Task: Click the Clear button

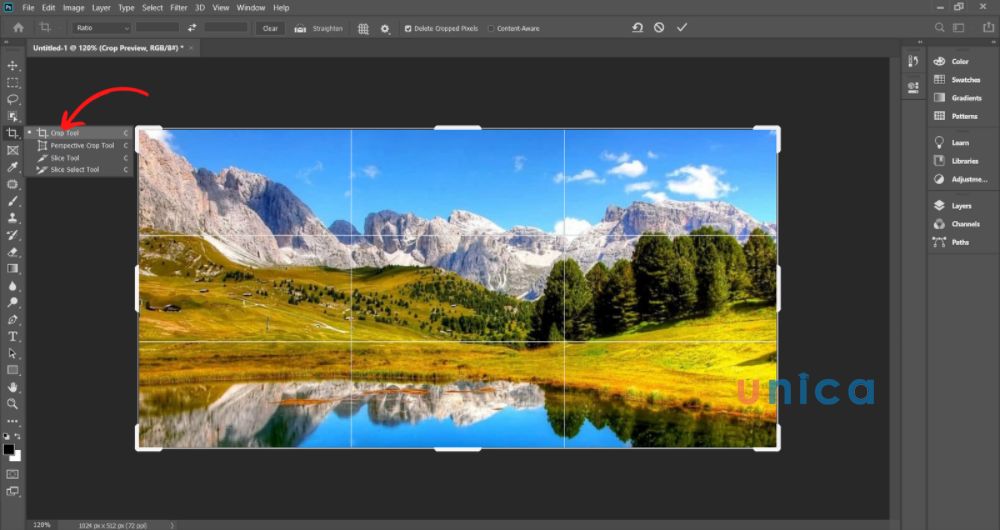Action: click(270, 28)
